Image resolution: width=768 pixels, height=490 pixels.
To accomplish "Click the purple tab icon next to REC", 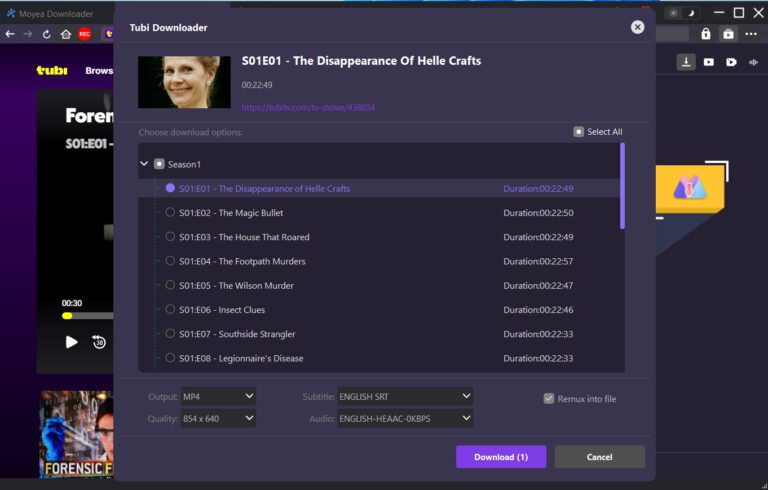I will coord(108,34).
